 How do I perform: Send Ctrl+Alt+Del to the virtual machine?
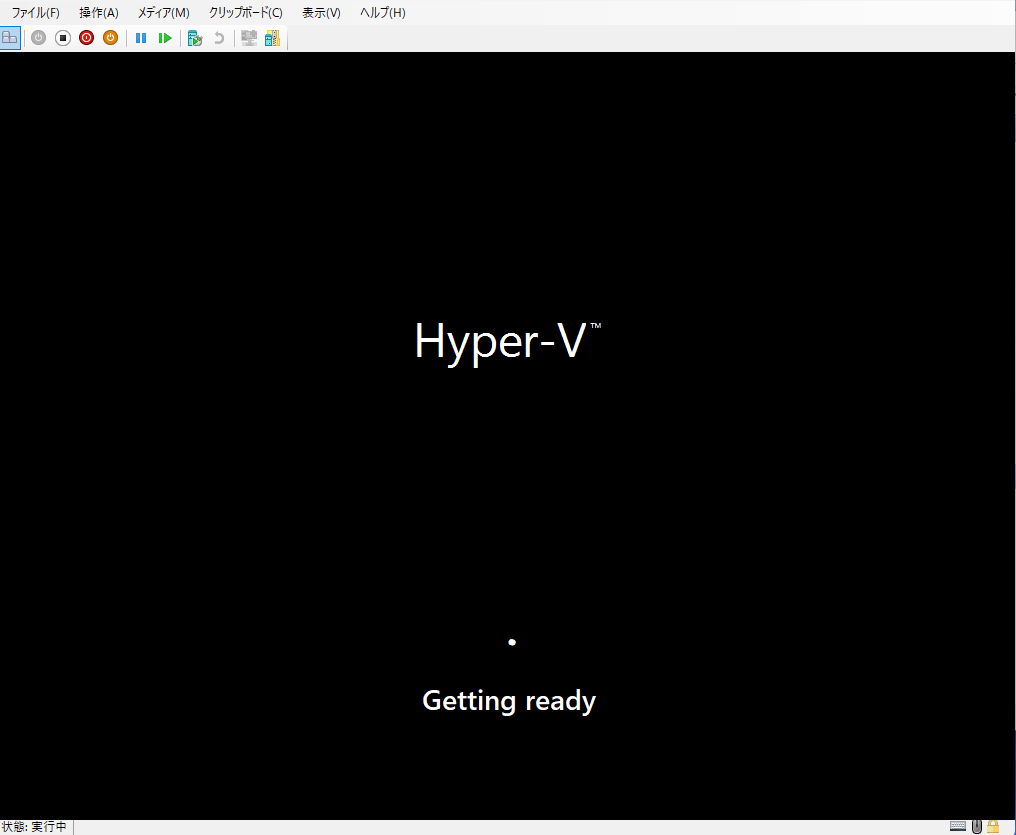coord(10,37)
